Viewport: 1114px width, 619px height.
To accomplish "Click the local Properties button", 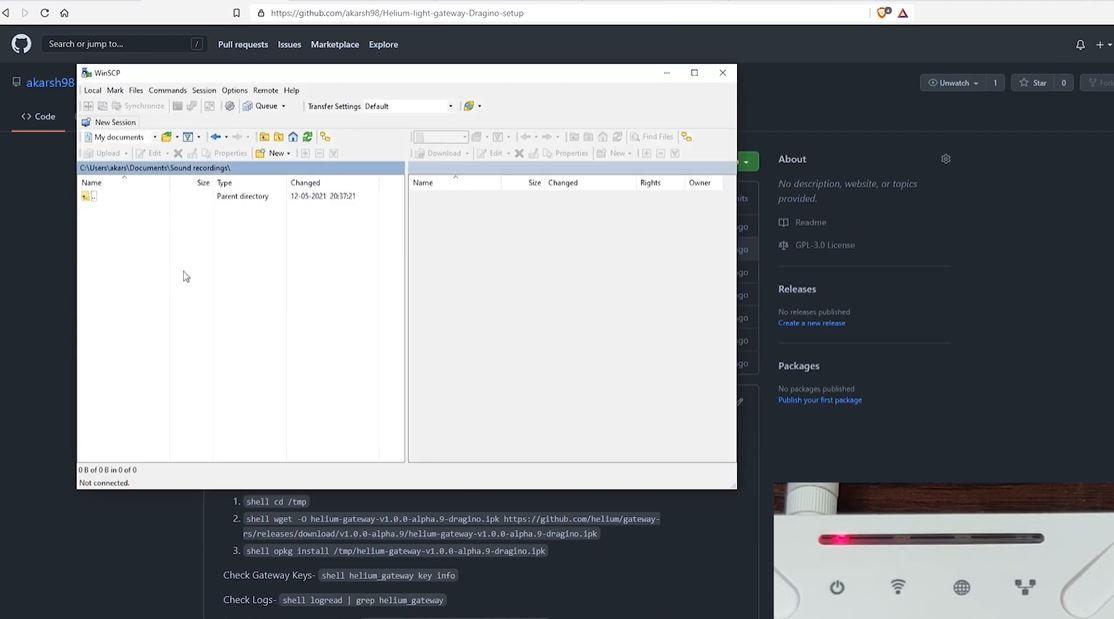I will pyautogui.click(x=225, y=154).
